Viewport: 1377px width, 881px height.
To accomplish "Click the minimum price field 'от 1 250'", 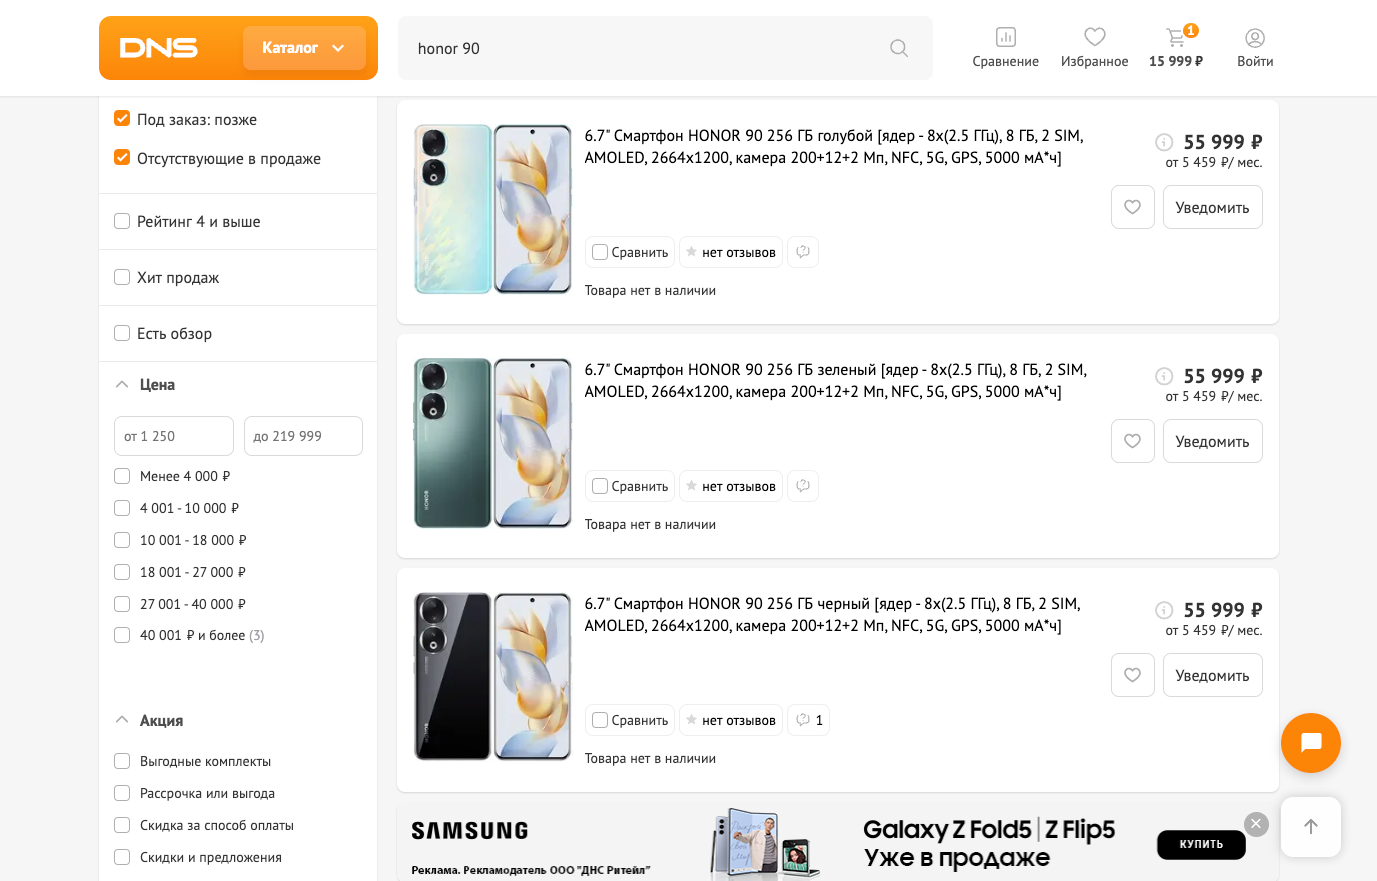I will click(x=173, y=436).
